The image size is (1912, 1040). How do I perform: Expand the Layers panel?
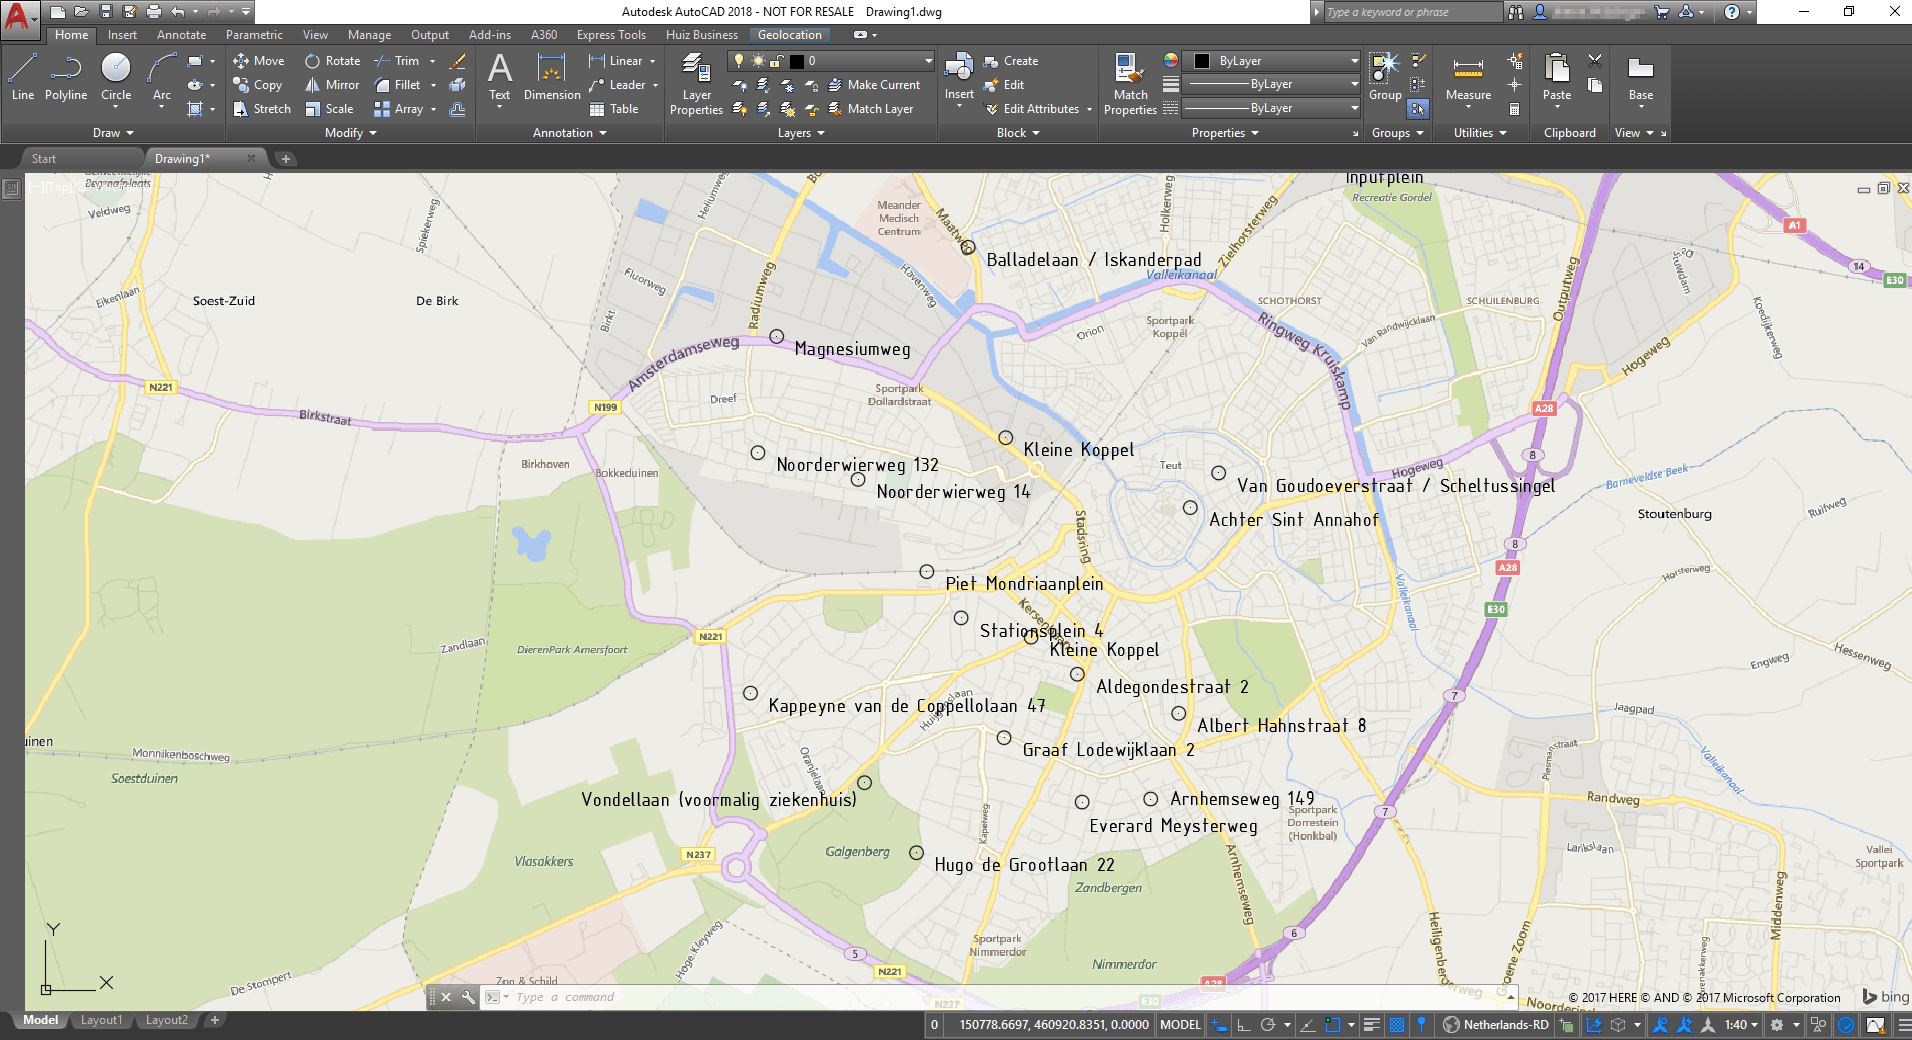[x=801, y=133]
